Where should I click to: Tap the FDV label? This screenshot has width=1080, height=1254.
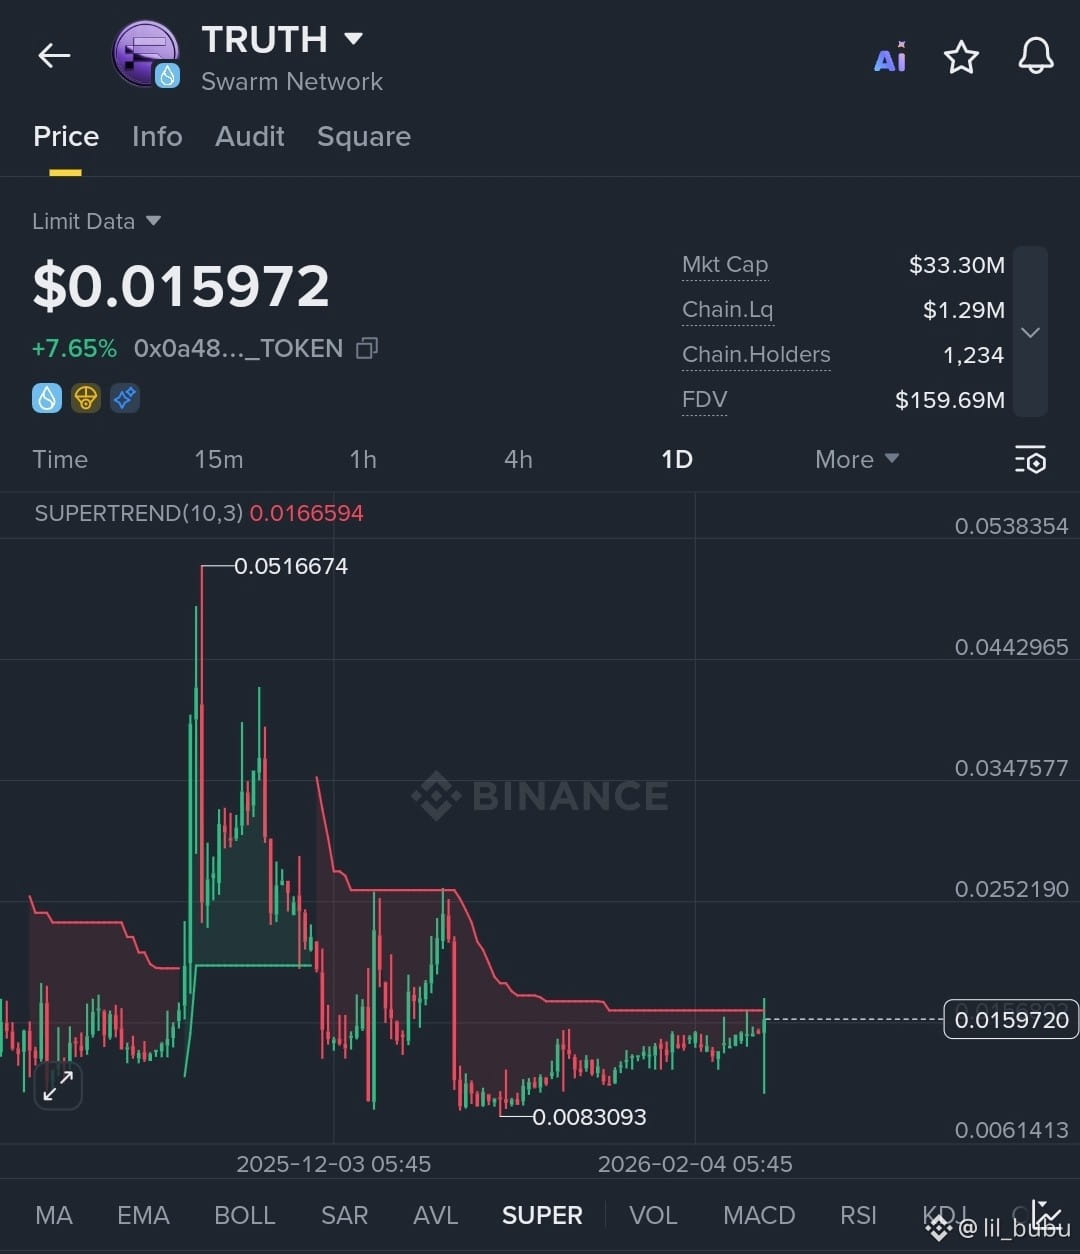(x=704, y=400)
